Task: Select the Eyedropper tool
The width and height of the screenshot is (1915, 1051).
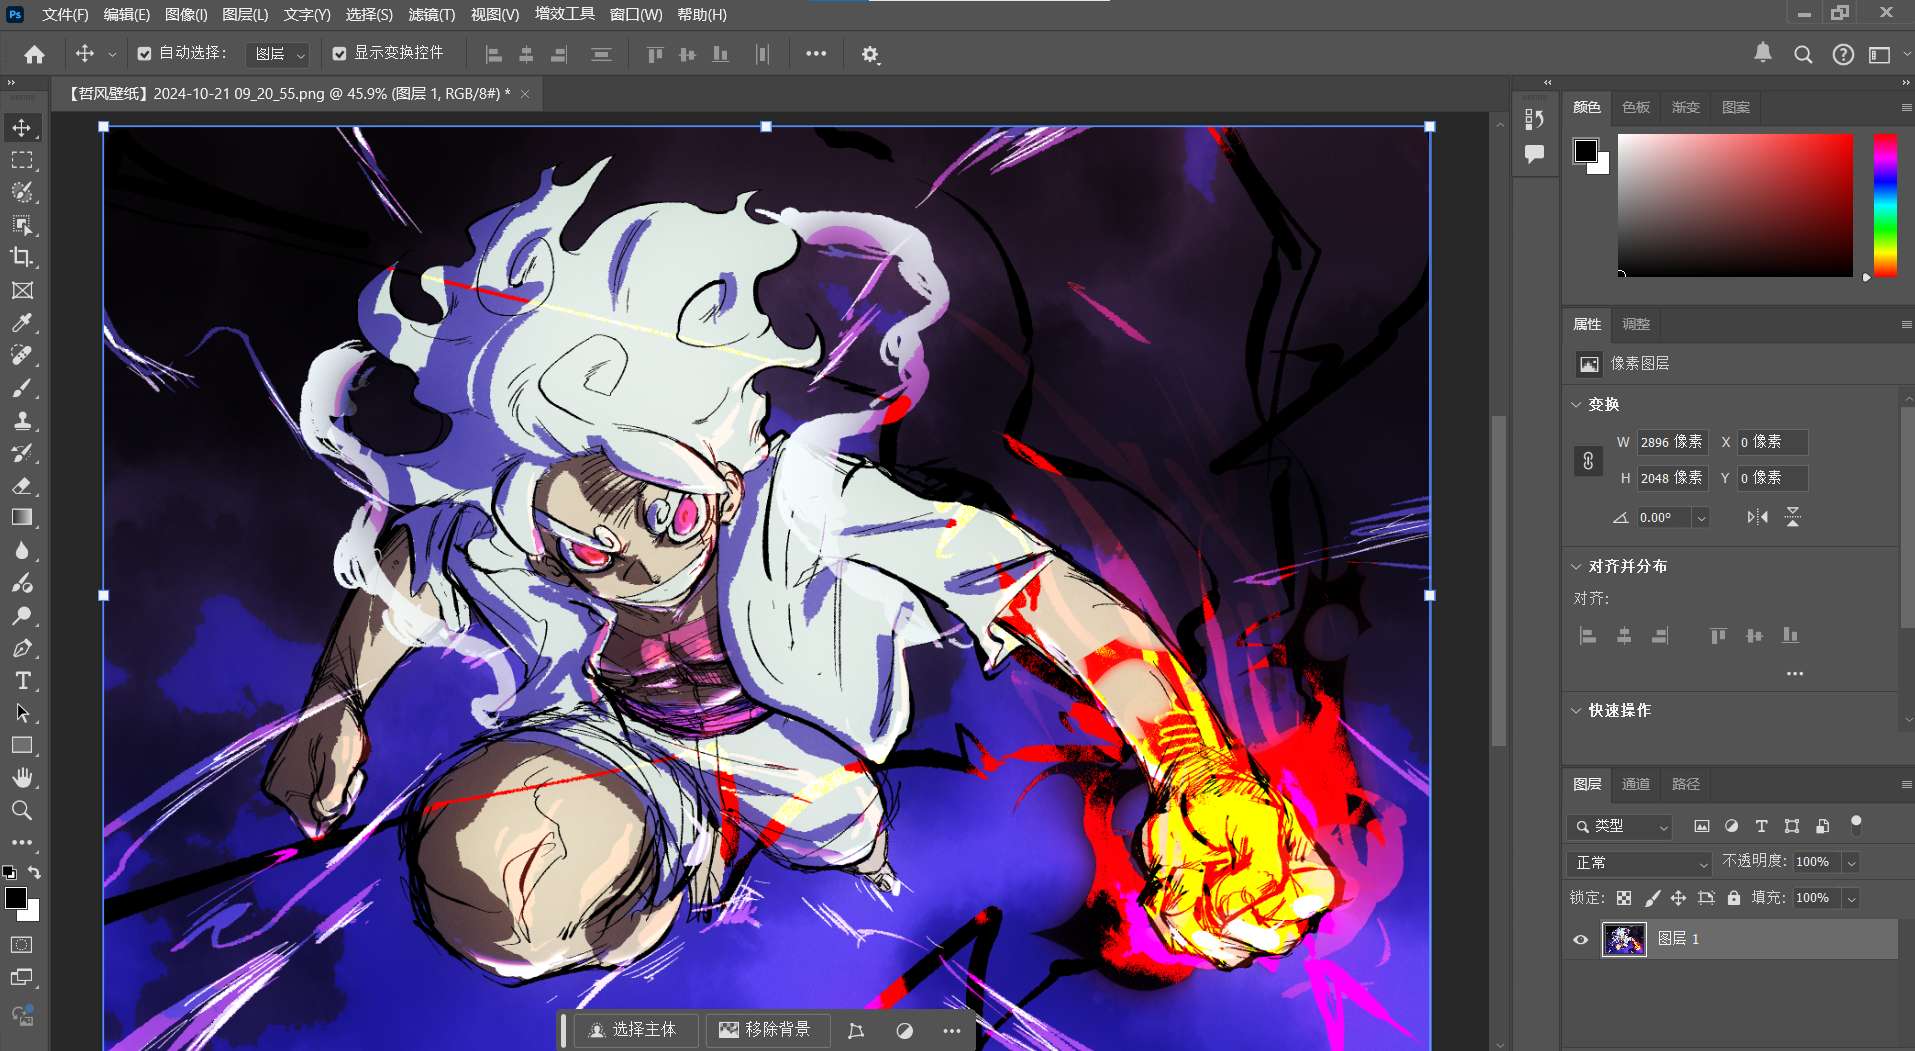Action: pyautogui.click(x=22, y=323)
